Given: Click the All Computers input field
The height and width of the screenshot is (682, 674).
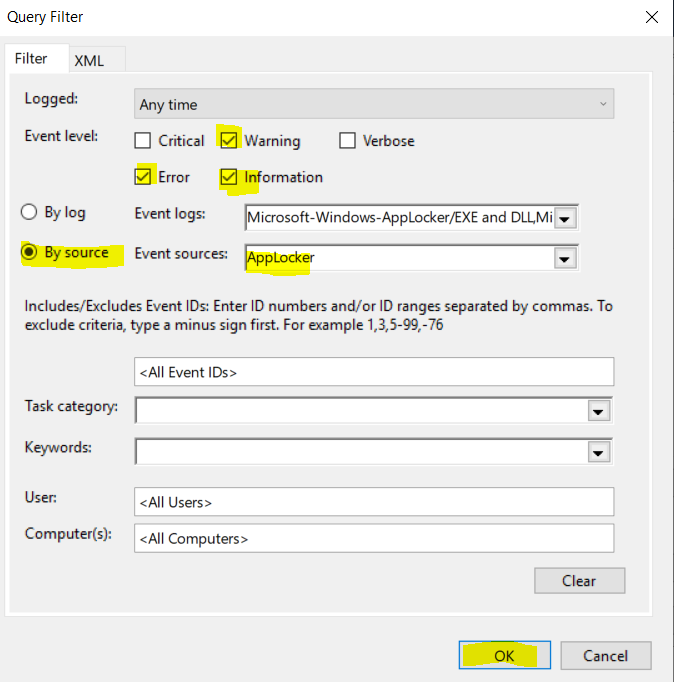Looking at the screenshot, I should coord(374,538).
